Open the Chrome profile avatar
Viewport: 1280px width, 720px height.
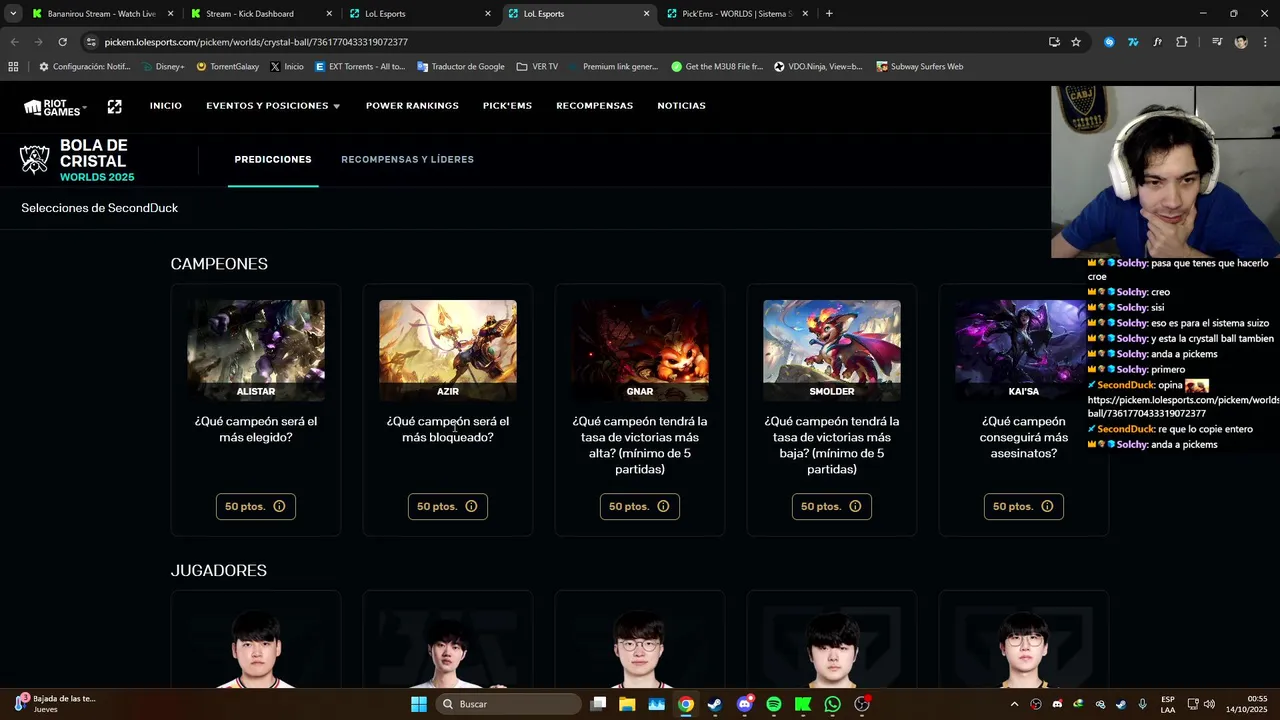pyautogui.click(x=1241, y=42)
